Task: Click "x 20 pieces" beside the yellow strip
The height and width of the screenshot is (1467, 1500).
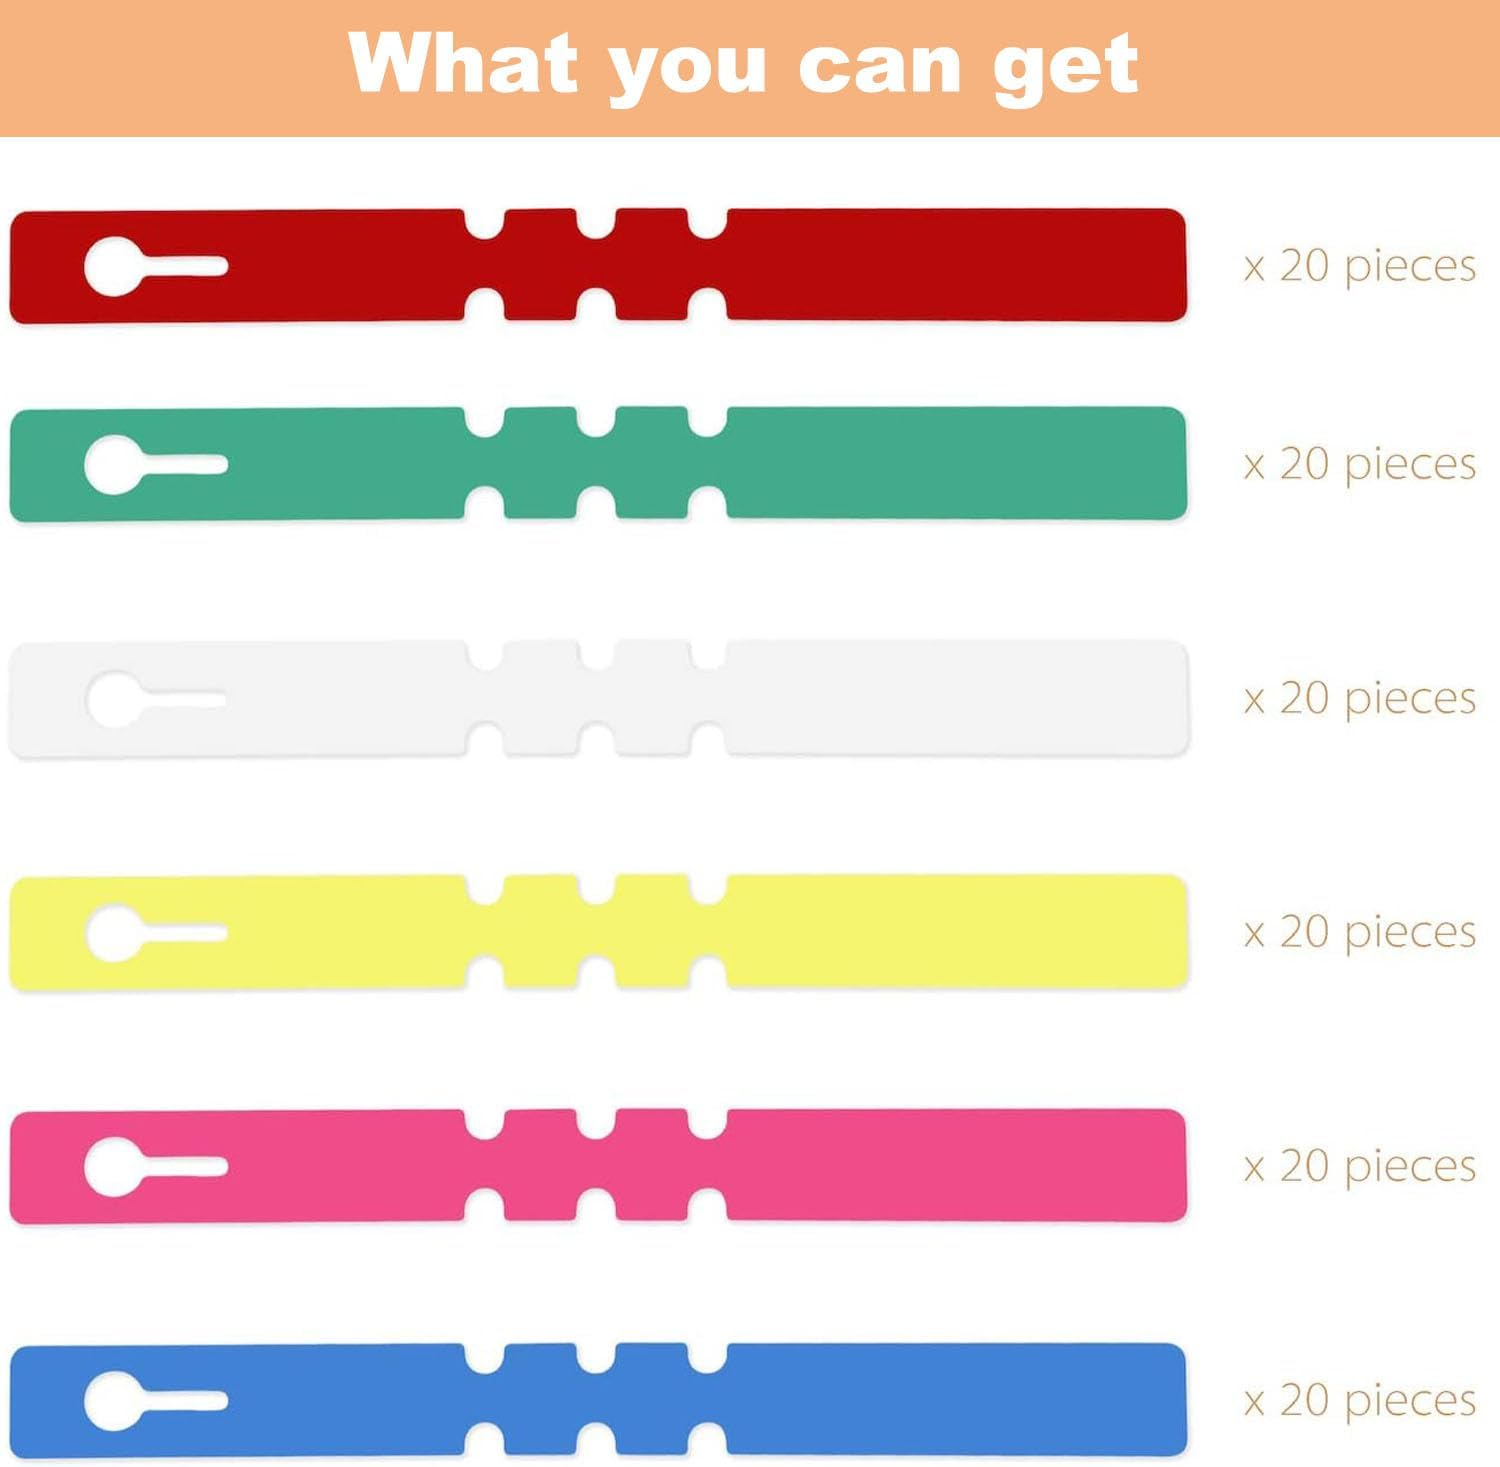Action: [x=1360, y=932]
